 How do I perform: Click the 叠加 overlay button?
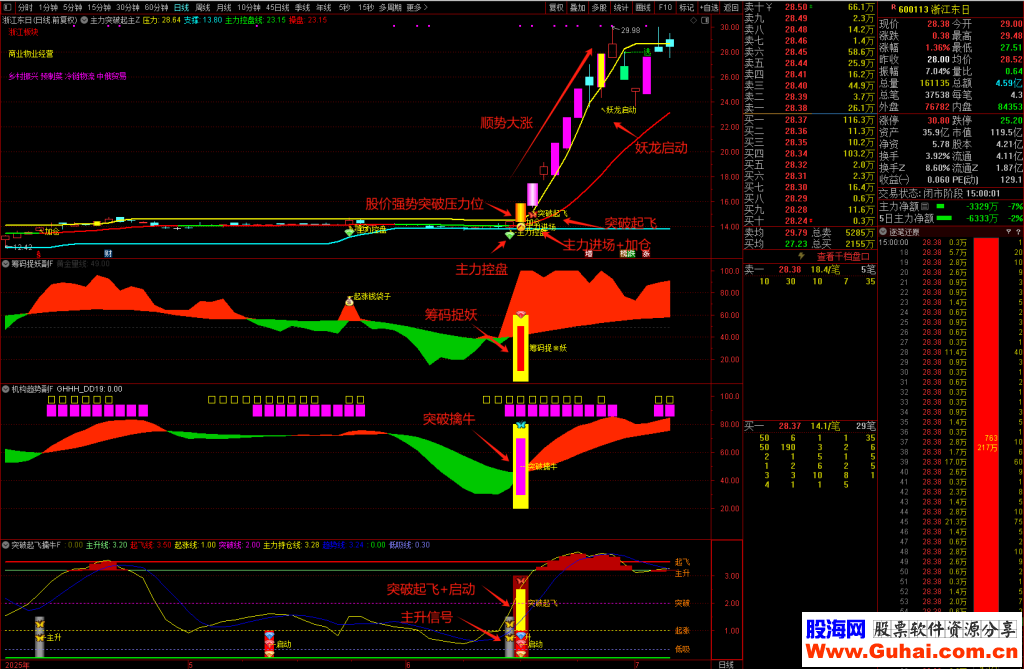578,7
